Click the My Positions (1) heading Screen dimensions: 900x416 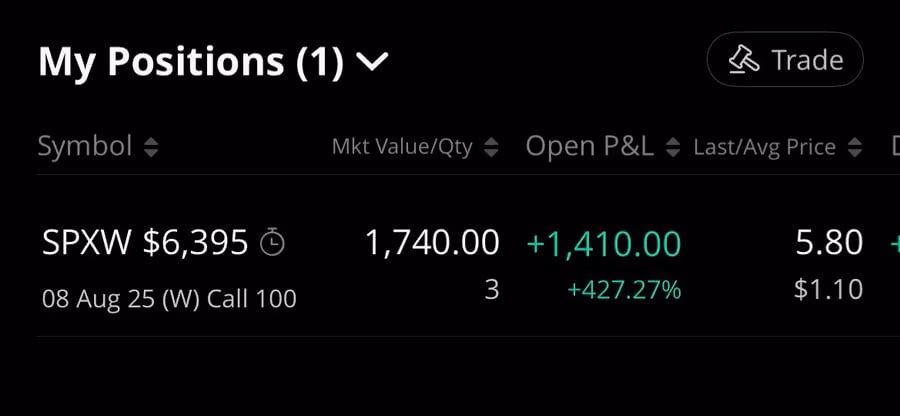click(x=190, y=63)
